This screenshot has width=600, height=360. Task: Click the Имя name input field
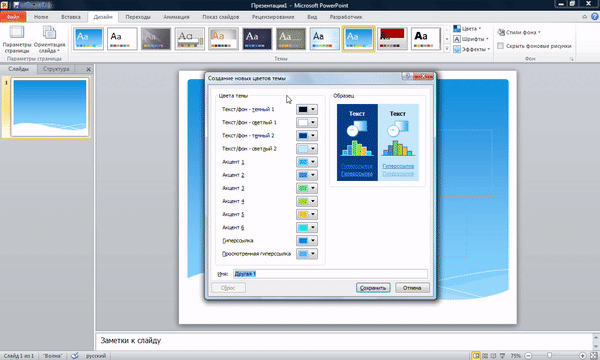coord(330,274)
